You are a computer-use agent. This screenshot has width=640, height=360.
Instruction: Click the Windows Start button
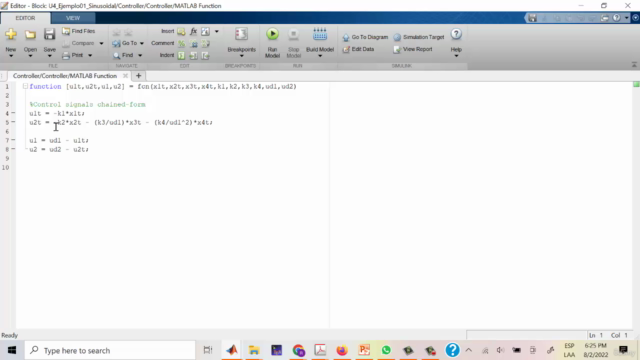pyautogui.click(x=12, y=350)
